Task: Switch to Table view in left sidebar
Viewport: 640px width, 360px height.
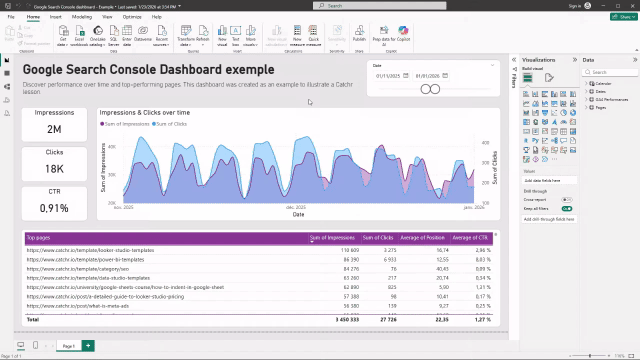Action: click(7, 73)
